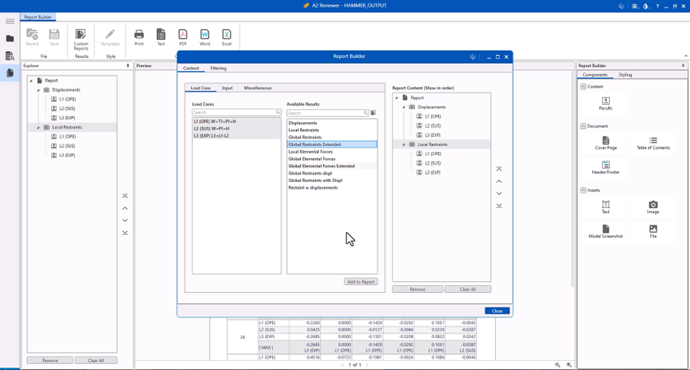The image size is (690, 370).
Task: Insert the Results component
Action: [x=606, y=103]
